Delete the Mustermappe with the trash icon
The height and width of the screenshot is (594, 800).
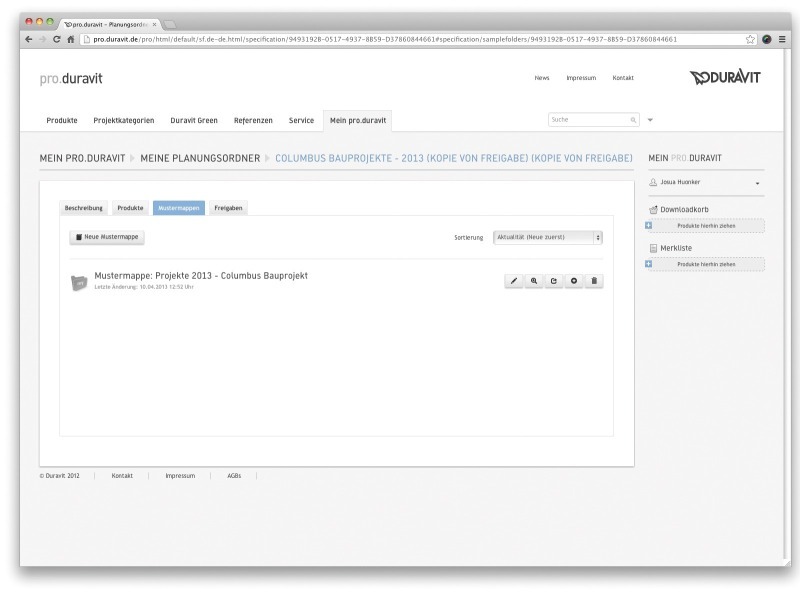[594, 281]
